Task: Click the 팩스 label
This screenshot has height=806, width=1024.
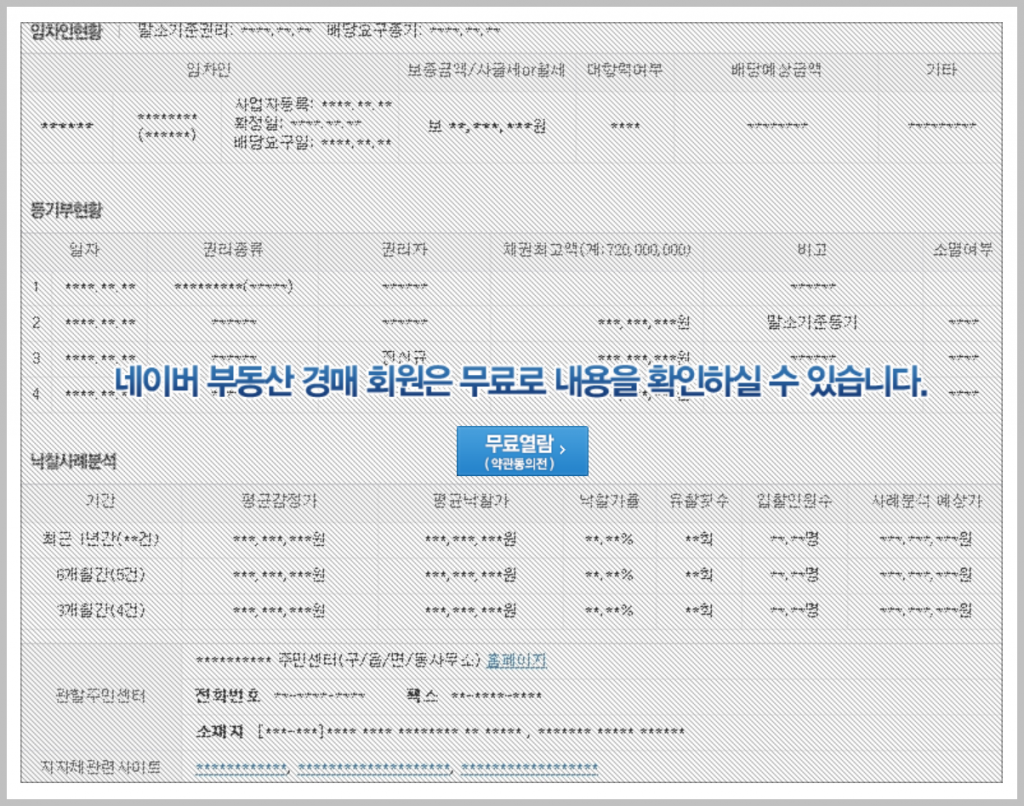Action: (x=422, y=696)
